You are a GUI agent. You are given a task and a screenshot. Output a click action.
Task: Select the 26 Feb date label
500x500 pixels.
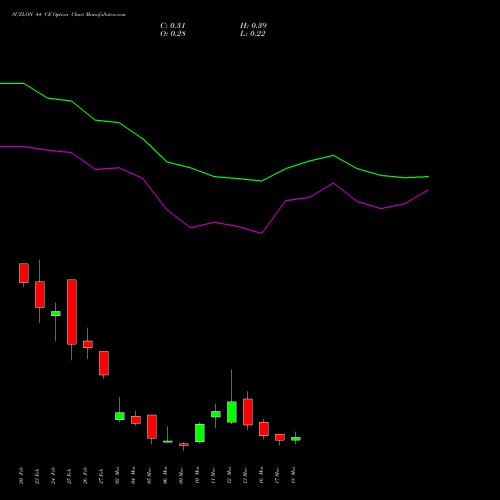tap(86, 476)
